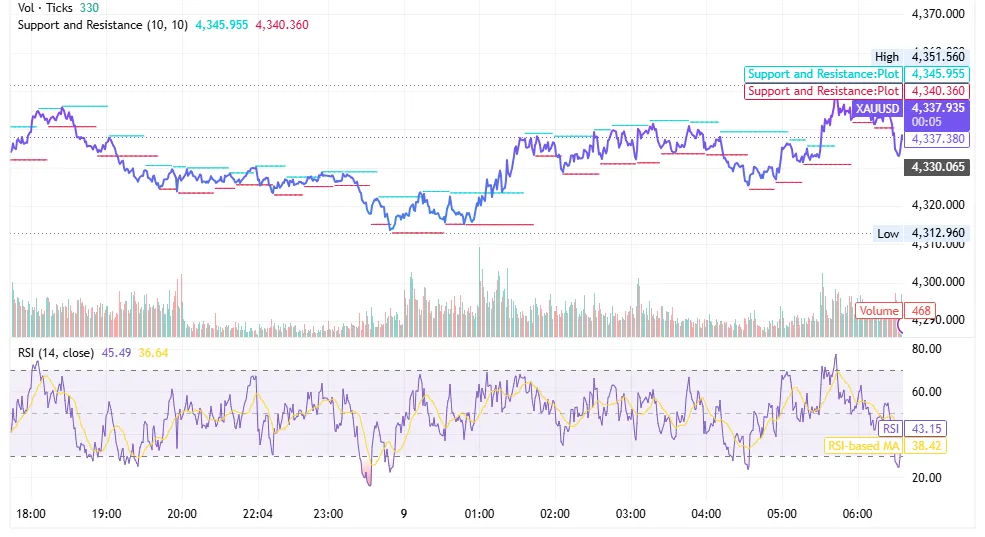Screen dimensions: 985x537
Task: Click the 01:00 time axis label
Action: pyautogui.click(x=479, y=514)
